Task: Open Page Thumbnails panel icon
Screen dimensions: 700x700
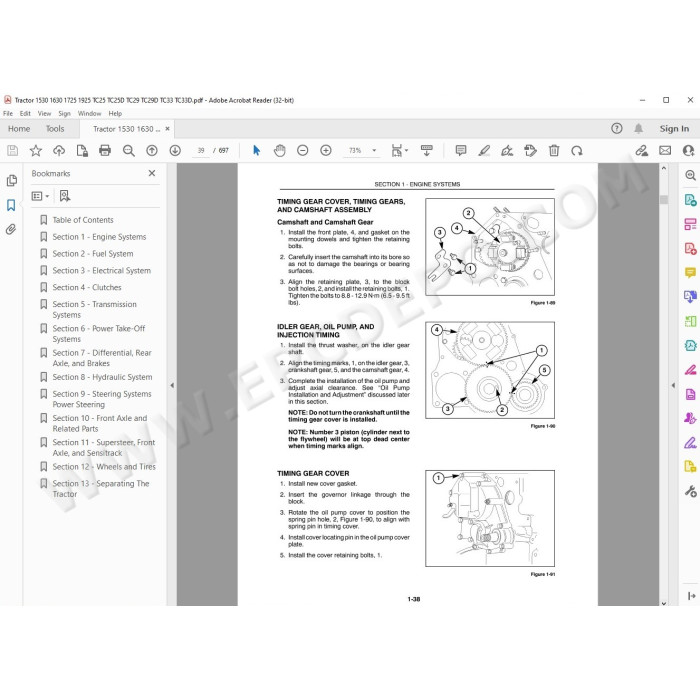Action: [12, 180]
